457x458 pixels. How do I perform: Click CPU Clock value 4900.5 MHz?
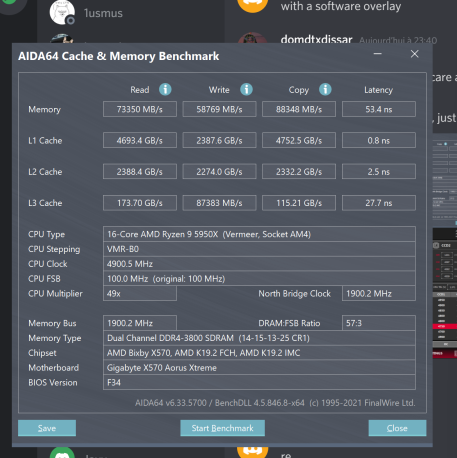pyautogui.click(x=259, y=264)
